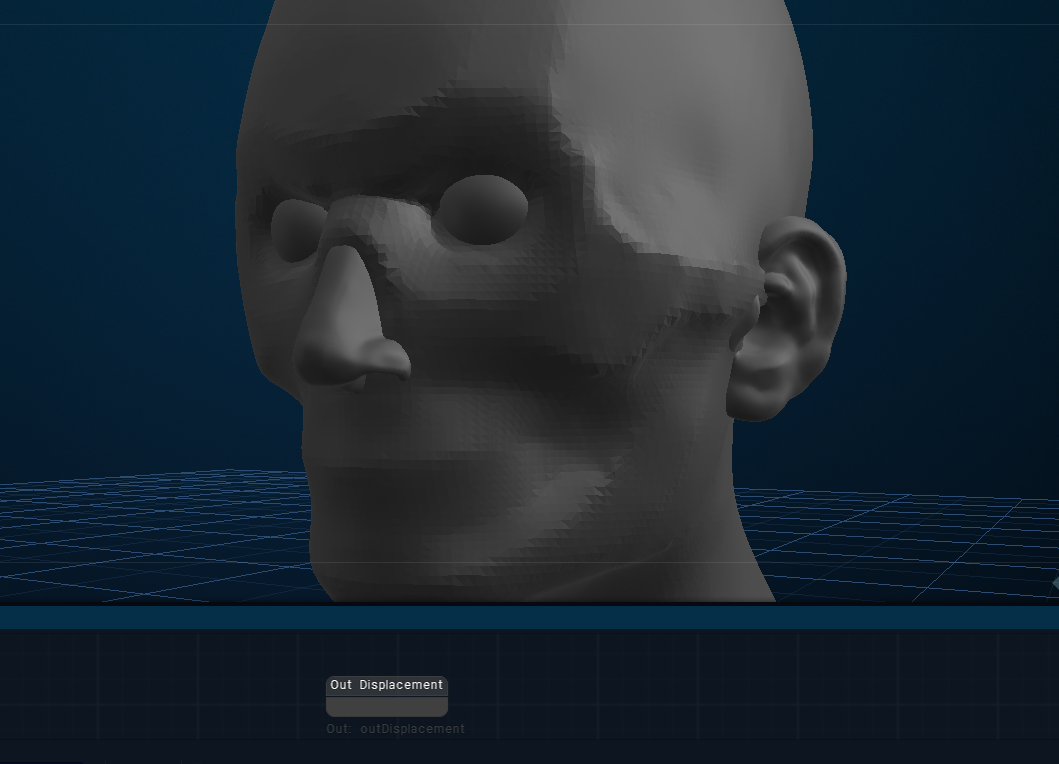
Task: Select the Out Displacement node title
Action: pyautogui.click(x=386, y=685)
